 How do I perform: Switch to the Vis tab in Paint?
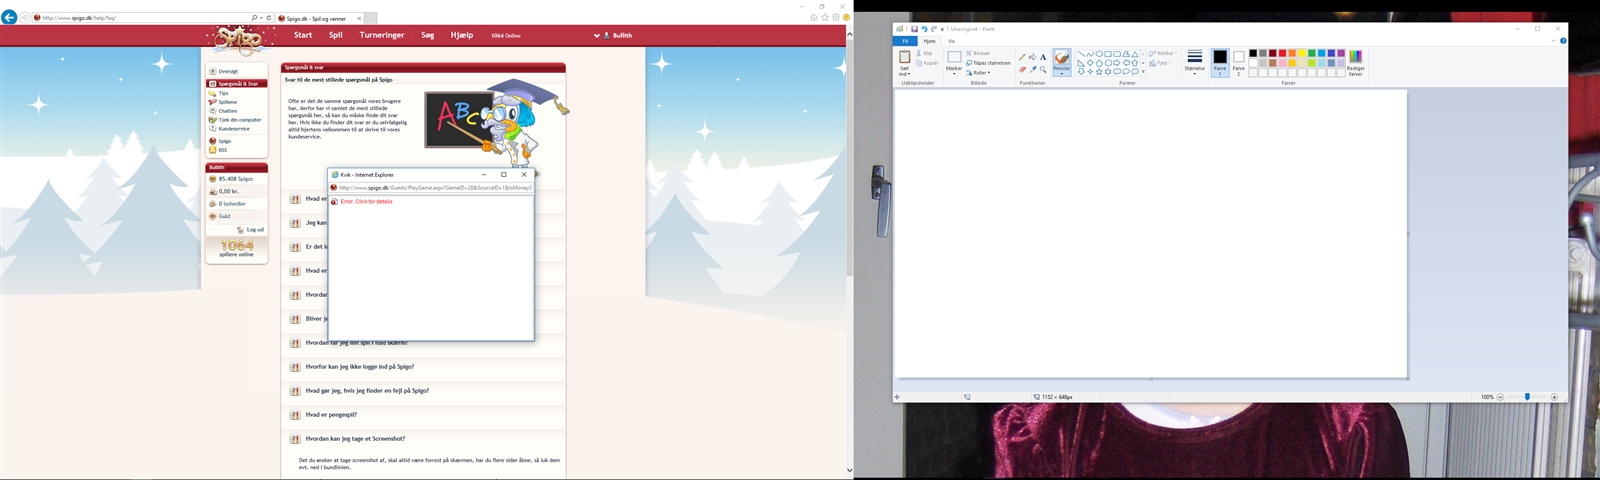pyautogui.click(x=952, y=41)
